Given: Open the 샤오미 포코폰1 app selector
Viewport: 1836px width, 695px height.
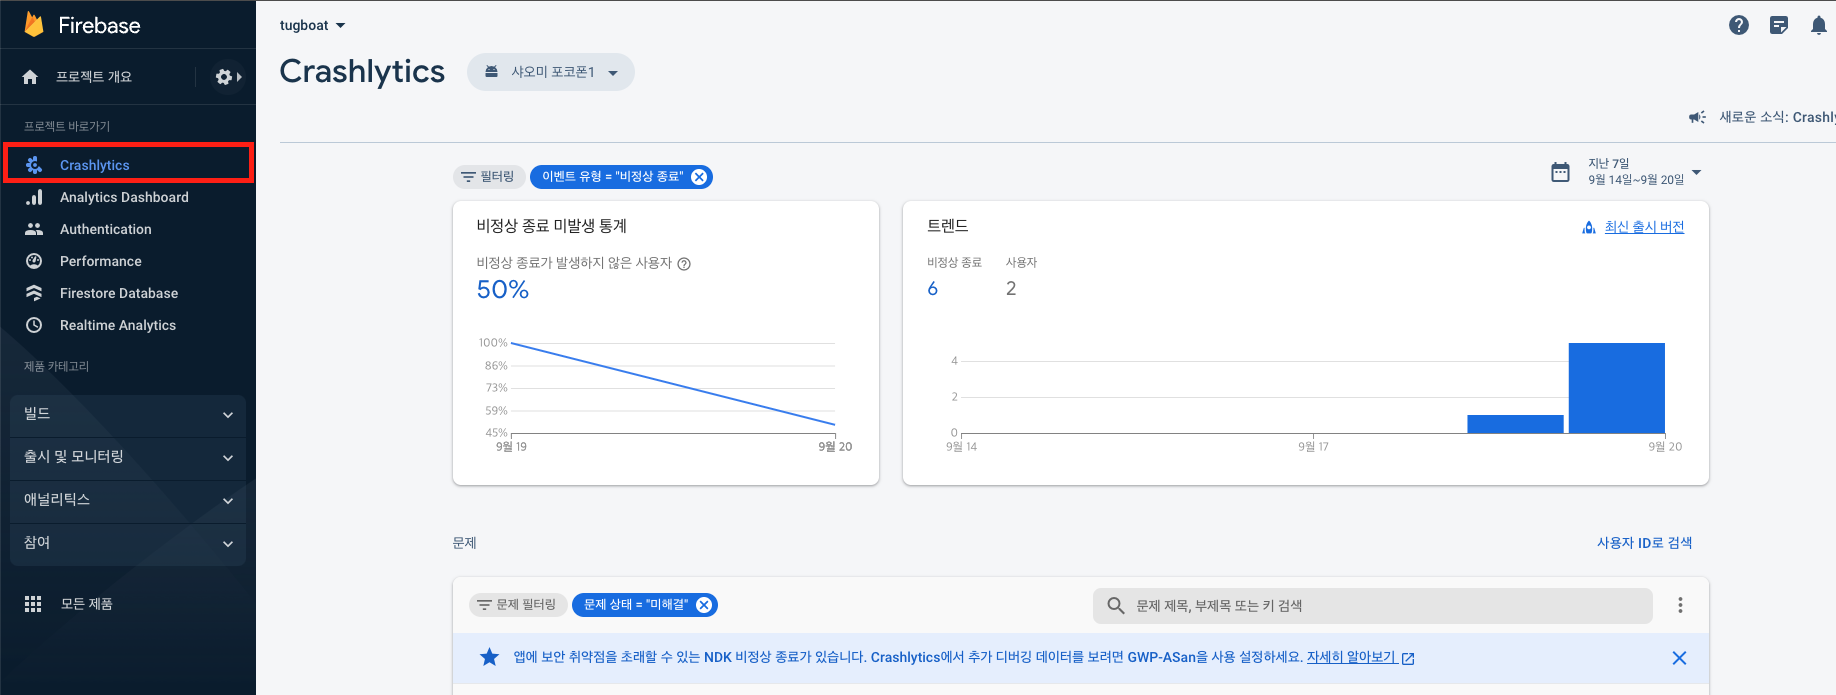Looking at the screenshot, I should 551,72.
